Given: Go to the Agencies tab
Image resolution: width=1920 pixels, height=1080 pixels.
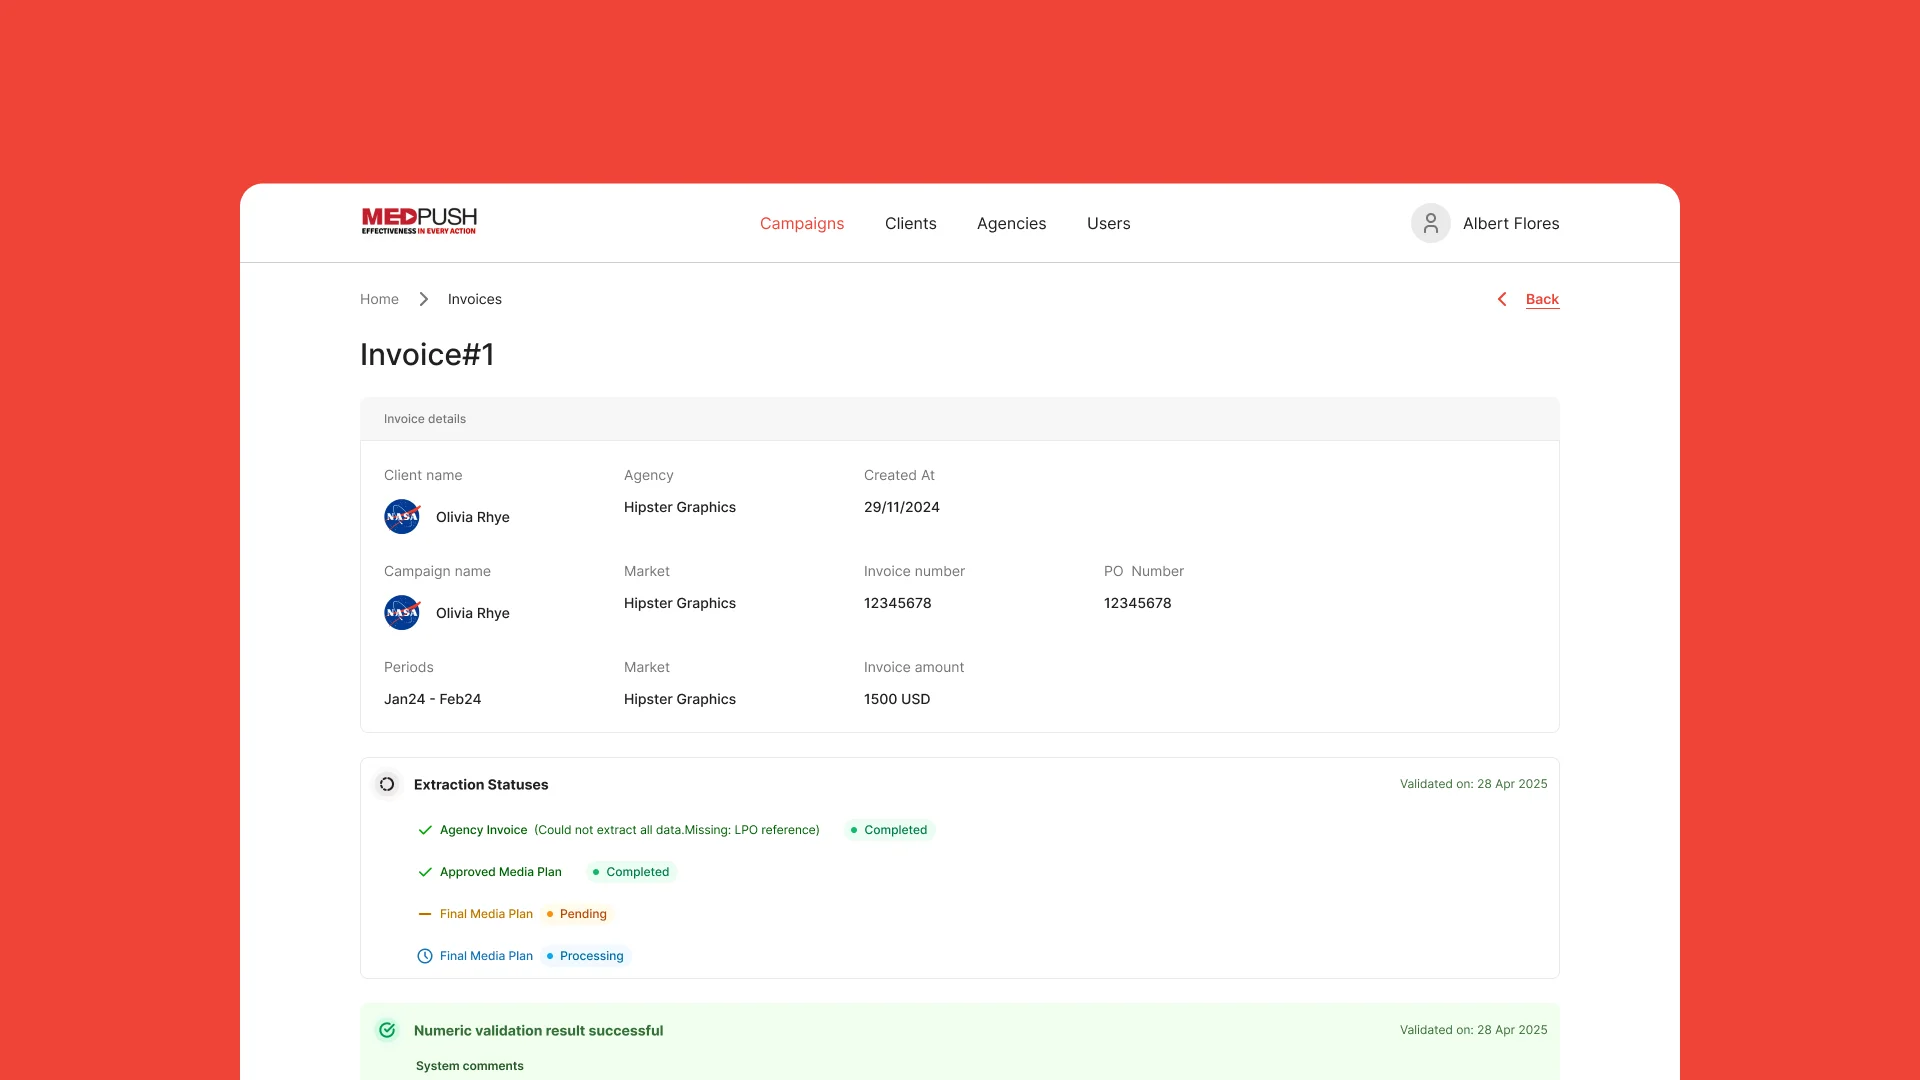Looking at the screenshot, I should click(x=1012, y=223).
